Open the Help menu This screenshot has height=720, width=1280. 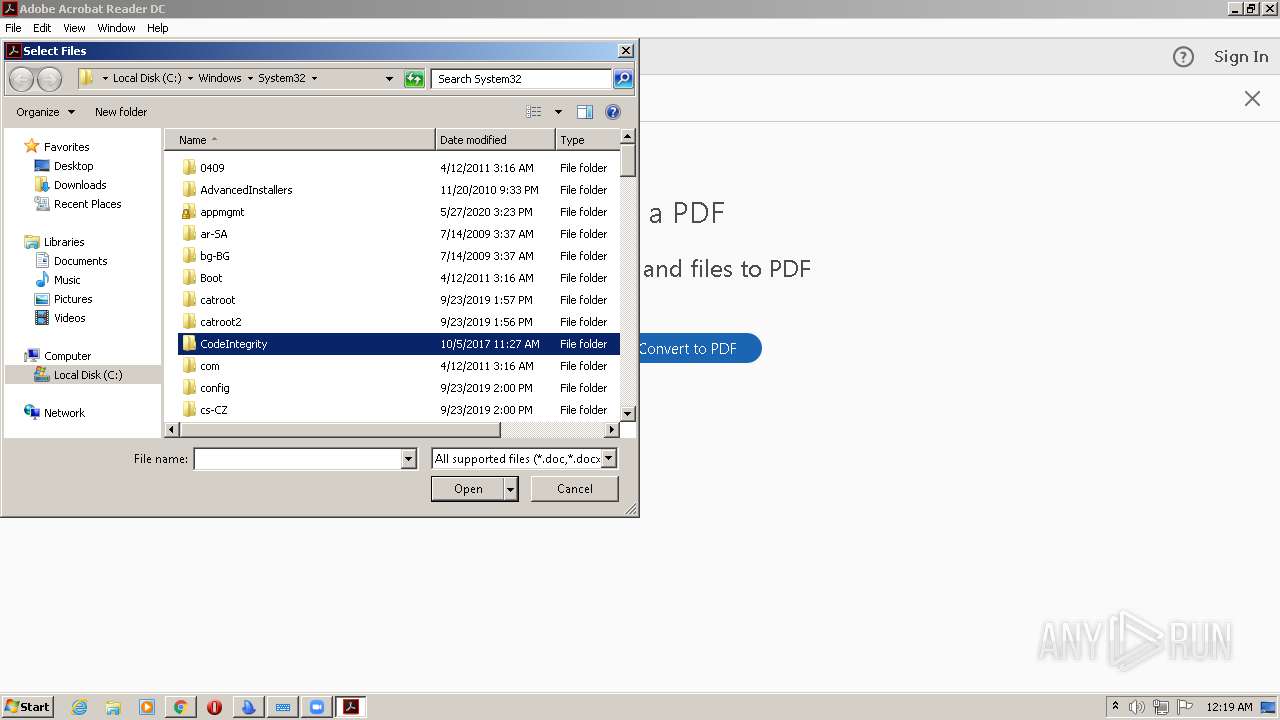tap(158, 28)
